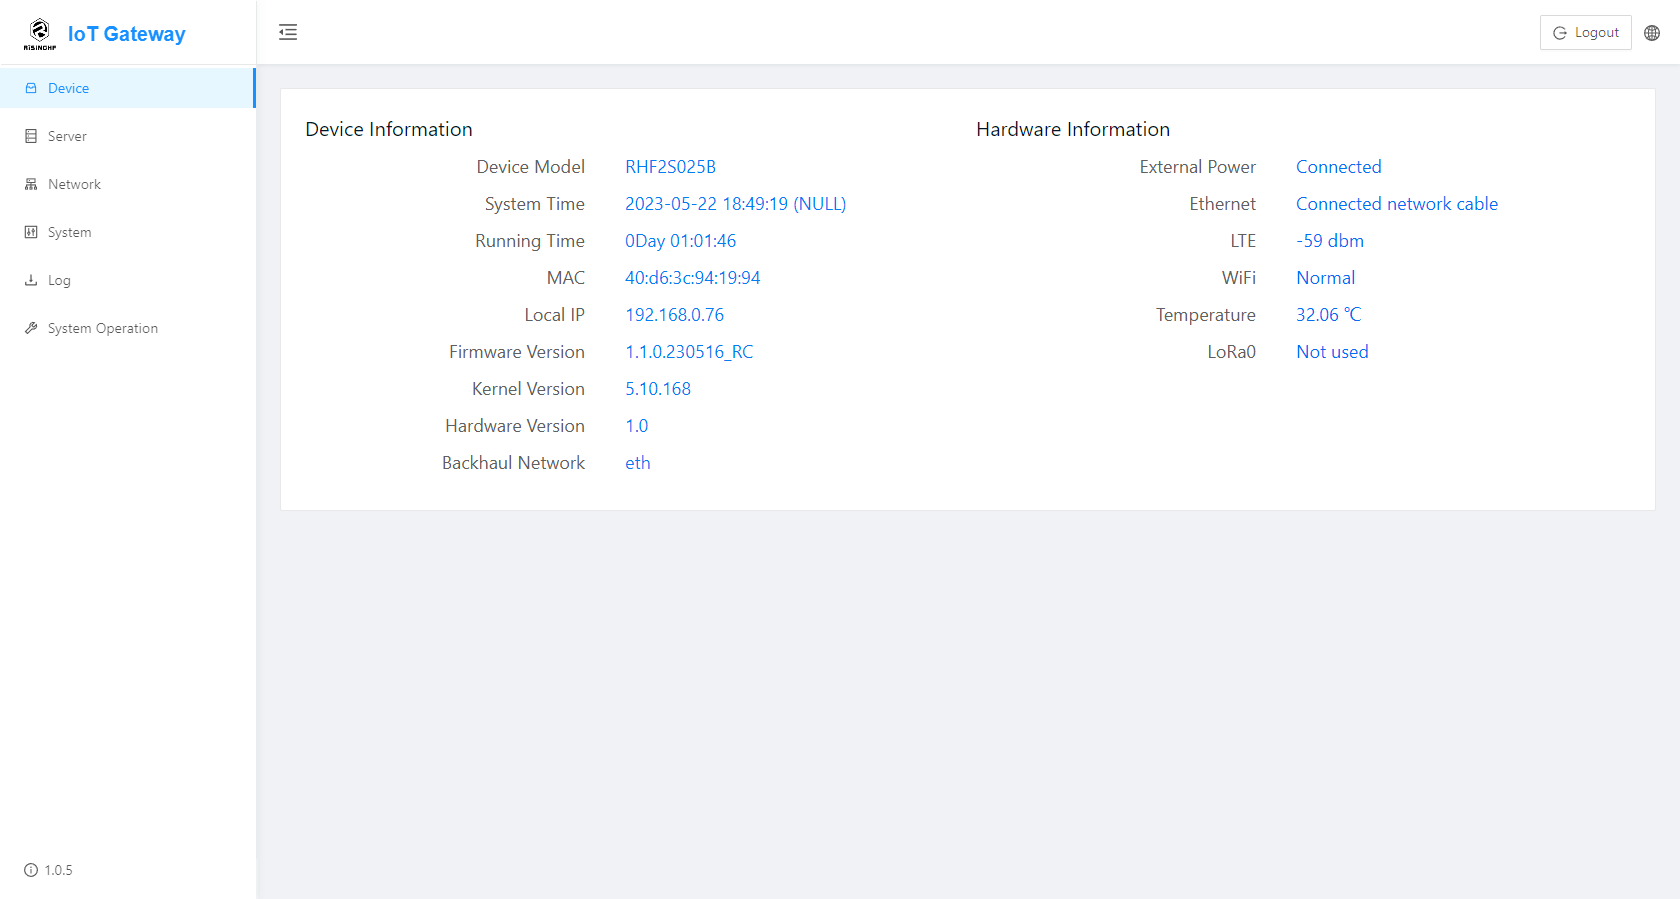Click the System Operation wrench icon
This screenshot has height=899, width=1680.
click(31, 328)
